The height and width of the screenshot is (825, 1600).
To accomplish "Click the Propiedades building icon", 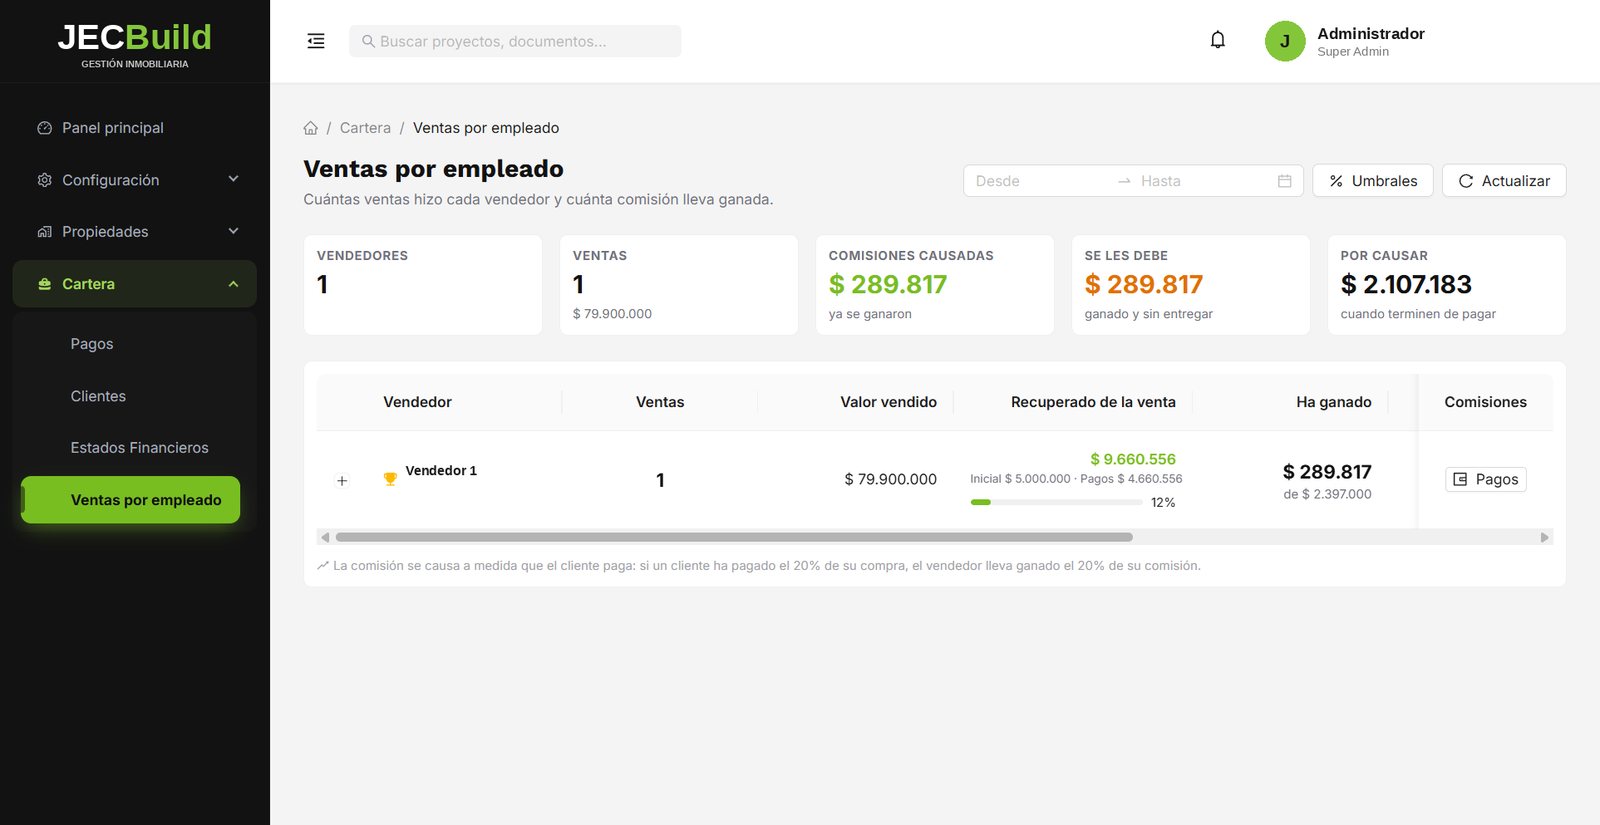I will point(45,232).
